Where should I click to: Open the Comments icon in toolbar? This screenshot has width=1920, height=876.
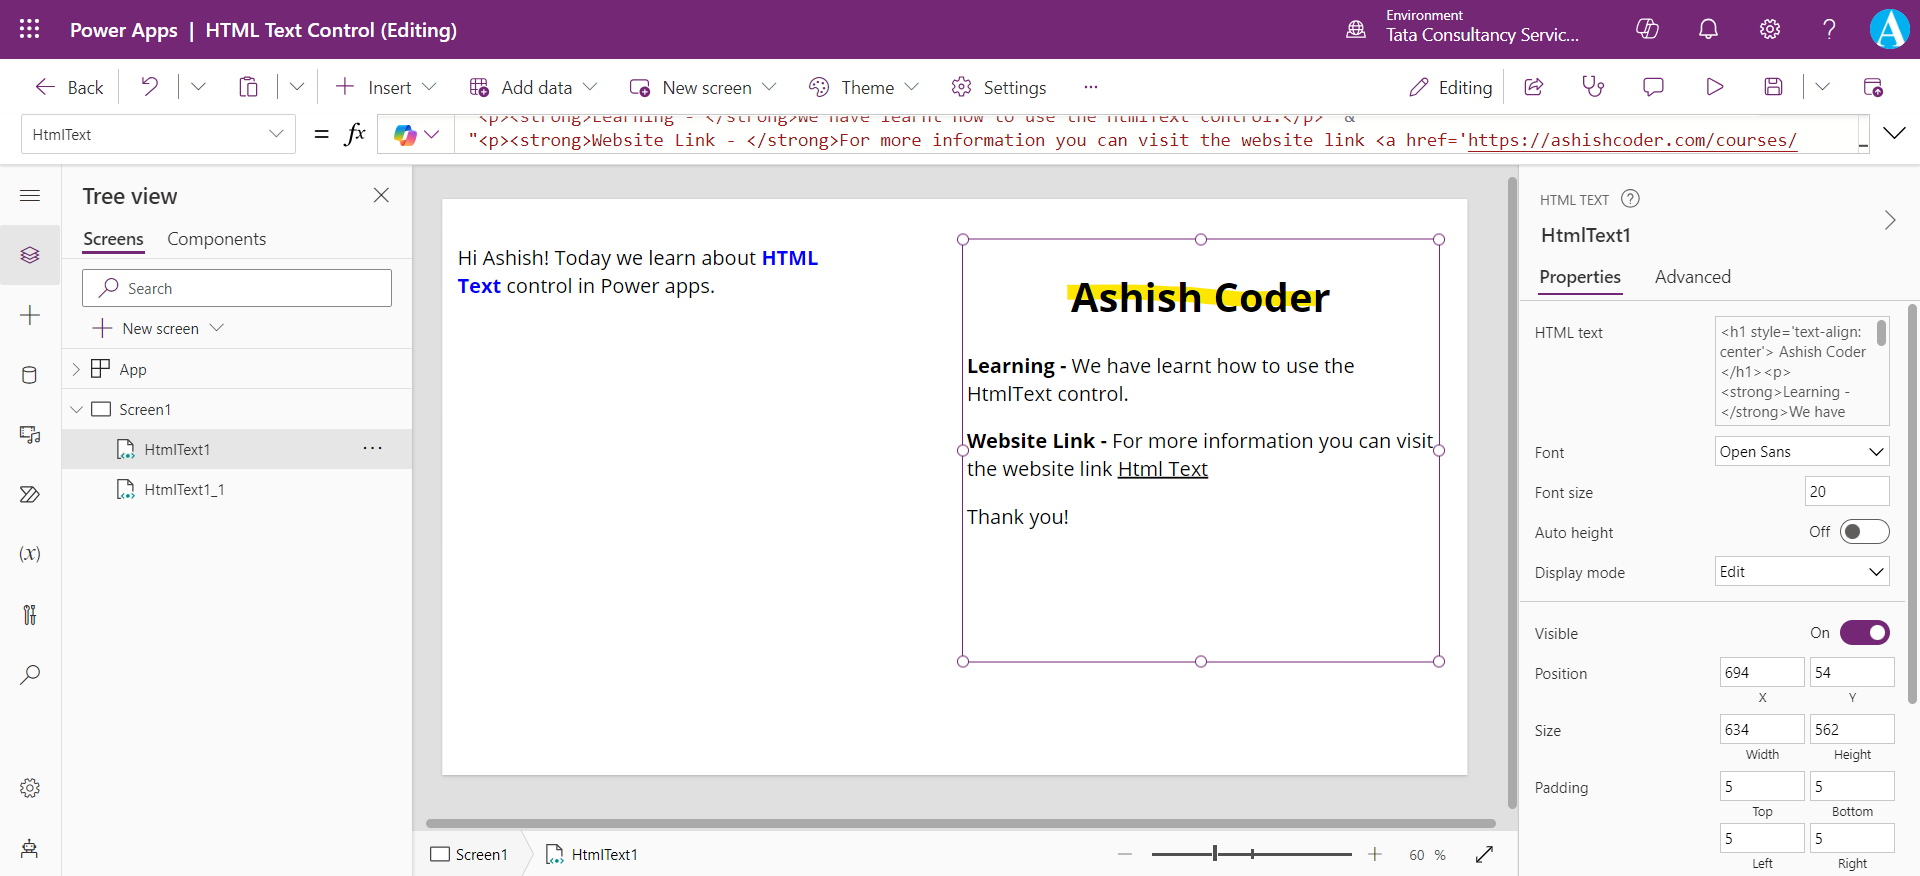pos(1653,87)
